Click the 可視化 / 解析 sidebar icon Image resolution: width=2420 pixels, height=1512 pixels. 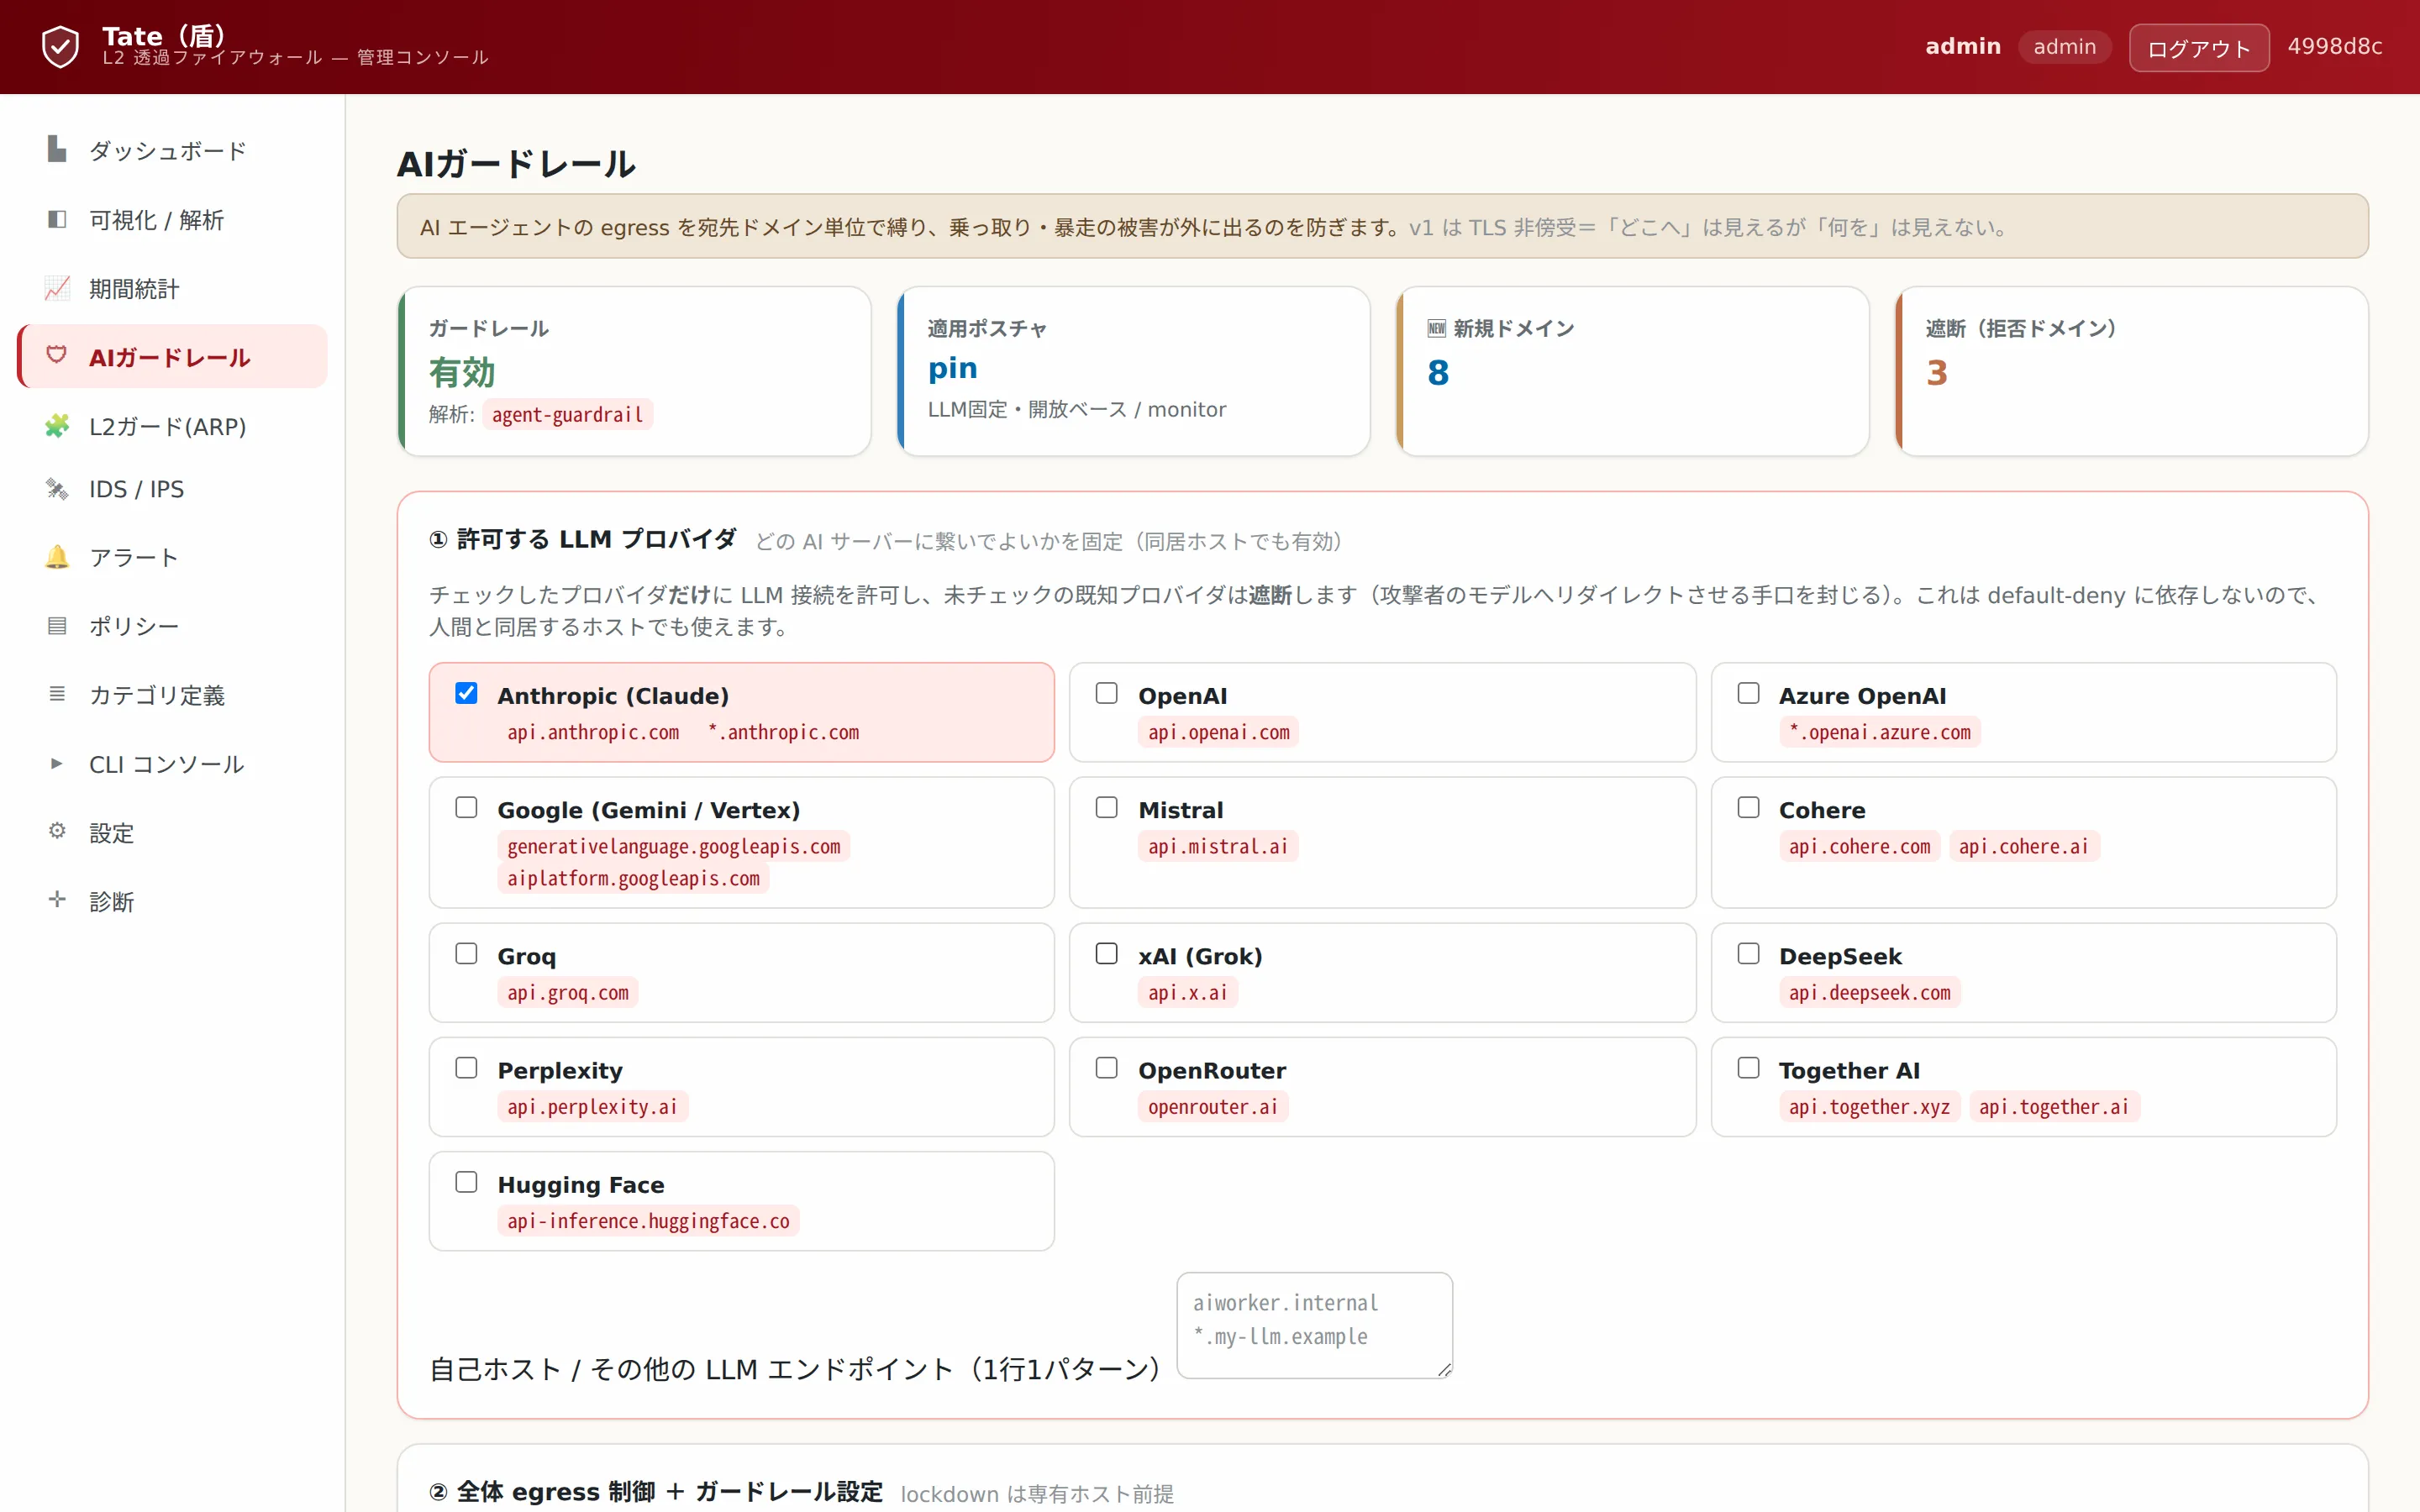pyautogui.click(x=57, y=219)
